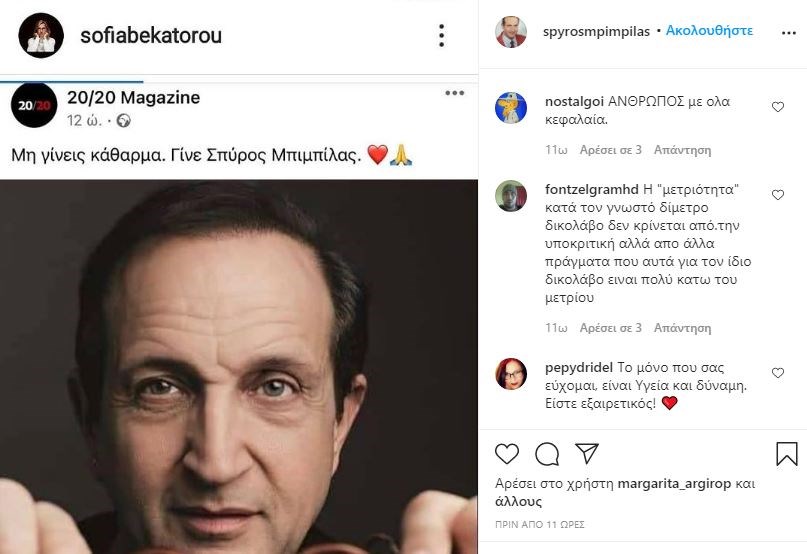Save post with the bookmark icon
The image size is (807, 554).
pos(787,454)
